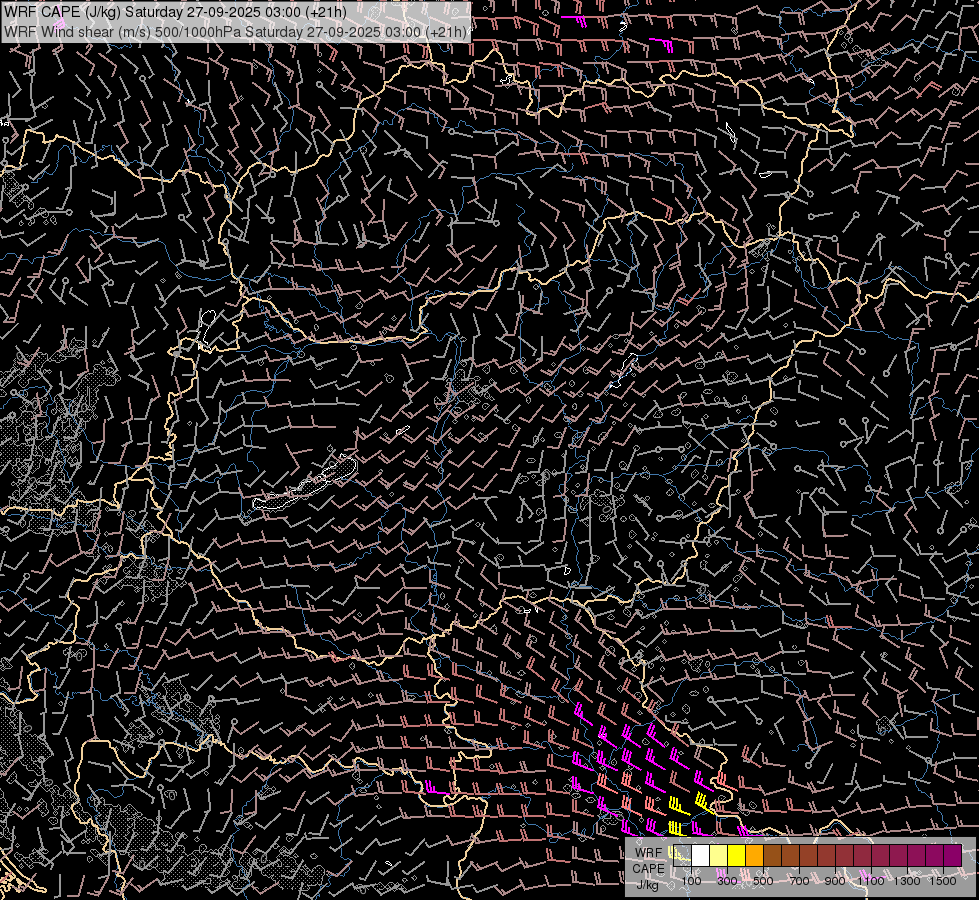Screen dimensions: 979x900
Task: Click the WRF Wind shear title line
Action: 236,31
